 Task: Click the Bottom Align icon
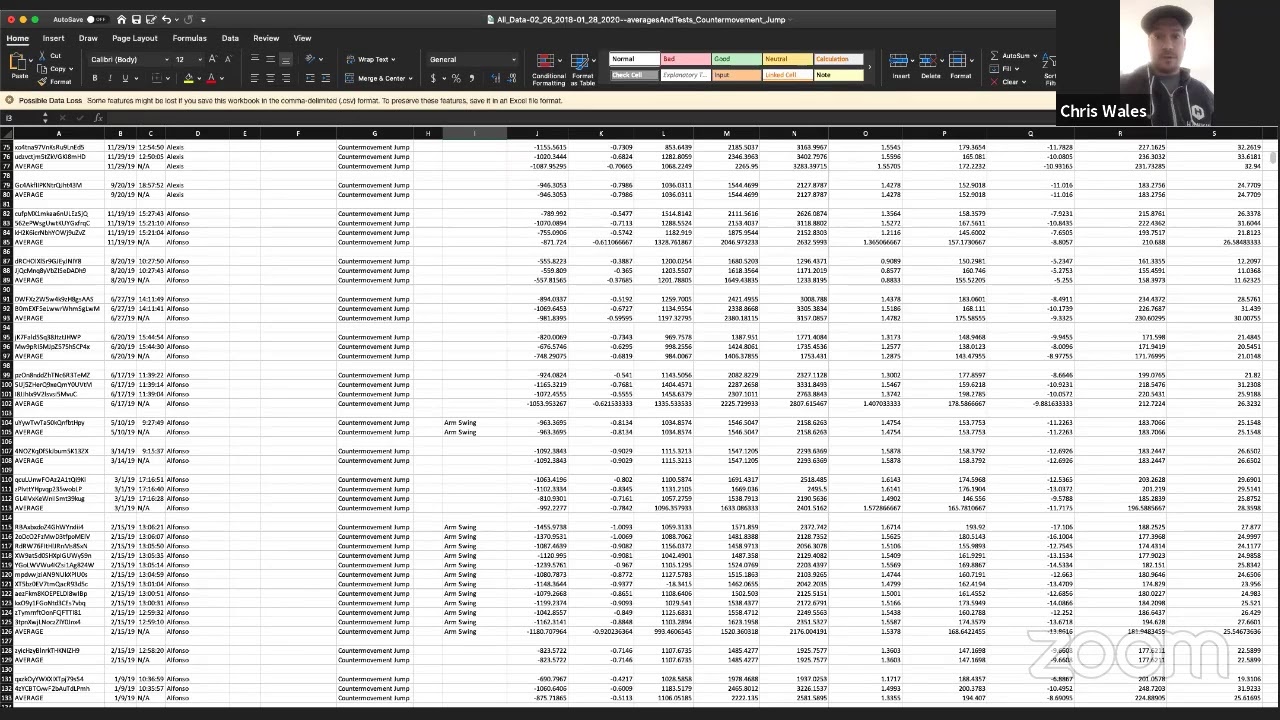[285, 59]
